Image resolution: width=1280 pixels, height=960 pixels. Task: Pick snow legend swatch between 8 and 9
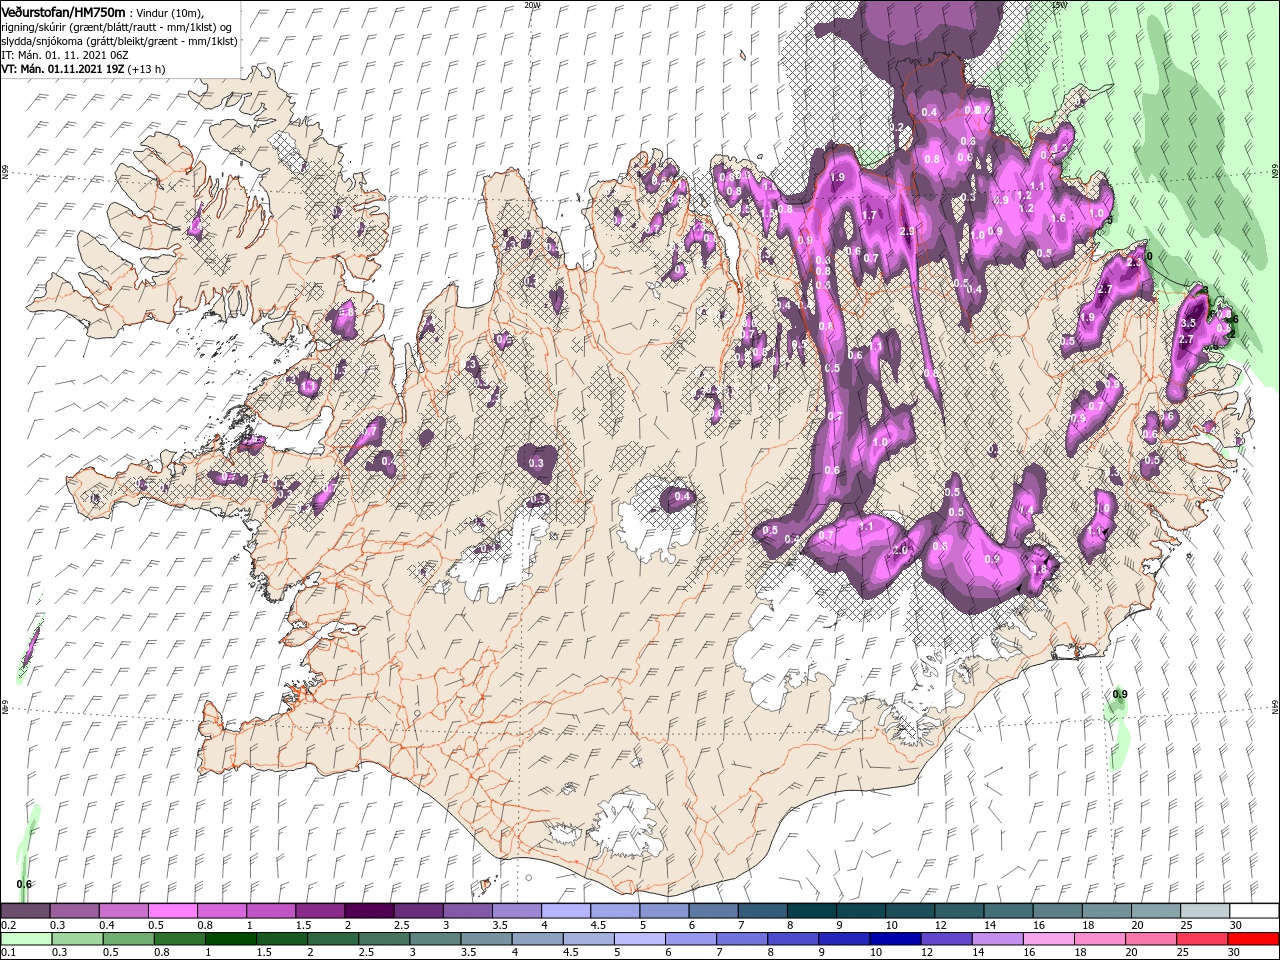tap(813, 911)
